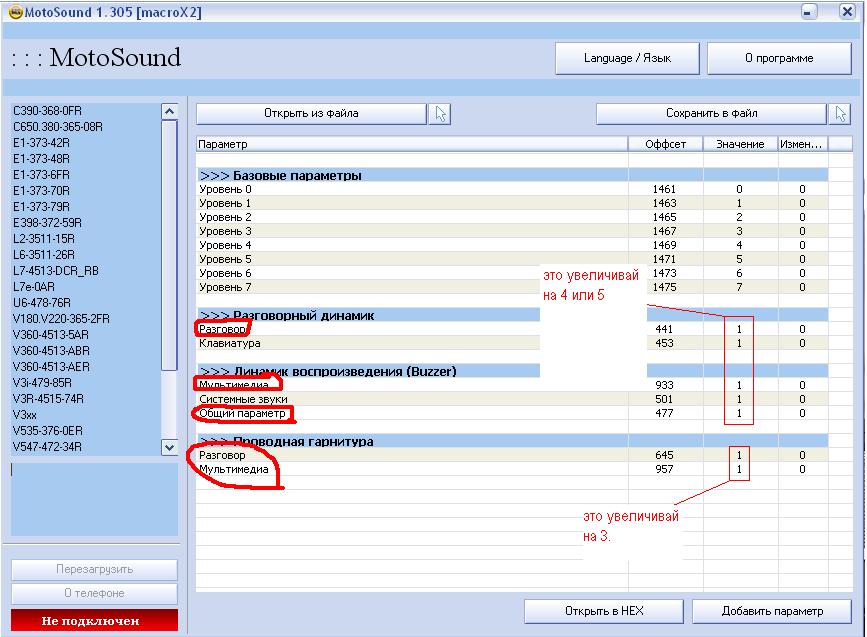Image resolution: width=867 pixels, height=637 pixels.
Task: Click offset value 441 for Разговор
Action: point(664,329)
